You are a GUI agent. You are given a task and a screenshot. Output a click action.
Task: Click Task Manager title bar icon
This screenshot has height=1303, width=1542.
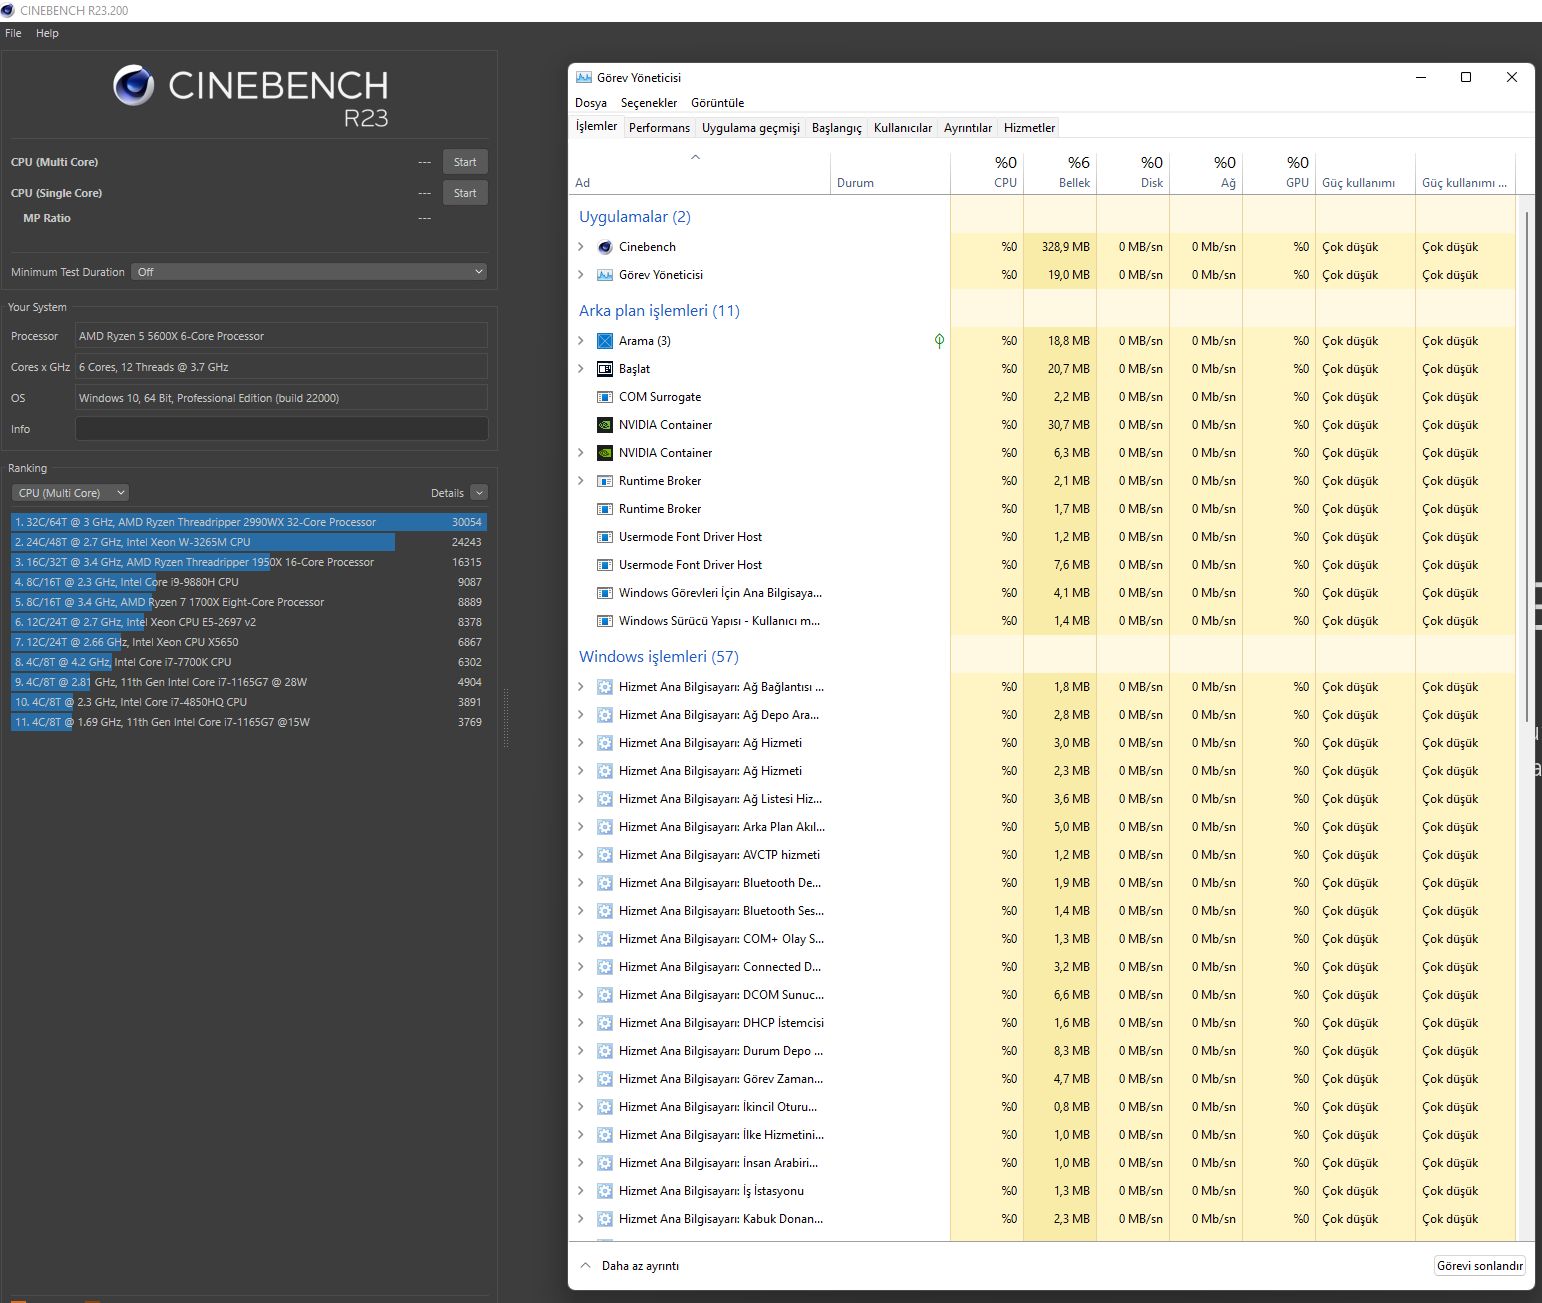coord(584,77)
